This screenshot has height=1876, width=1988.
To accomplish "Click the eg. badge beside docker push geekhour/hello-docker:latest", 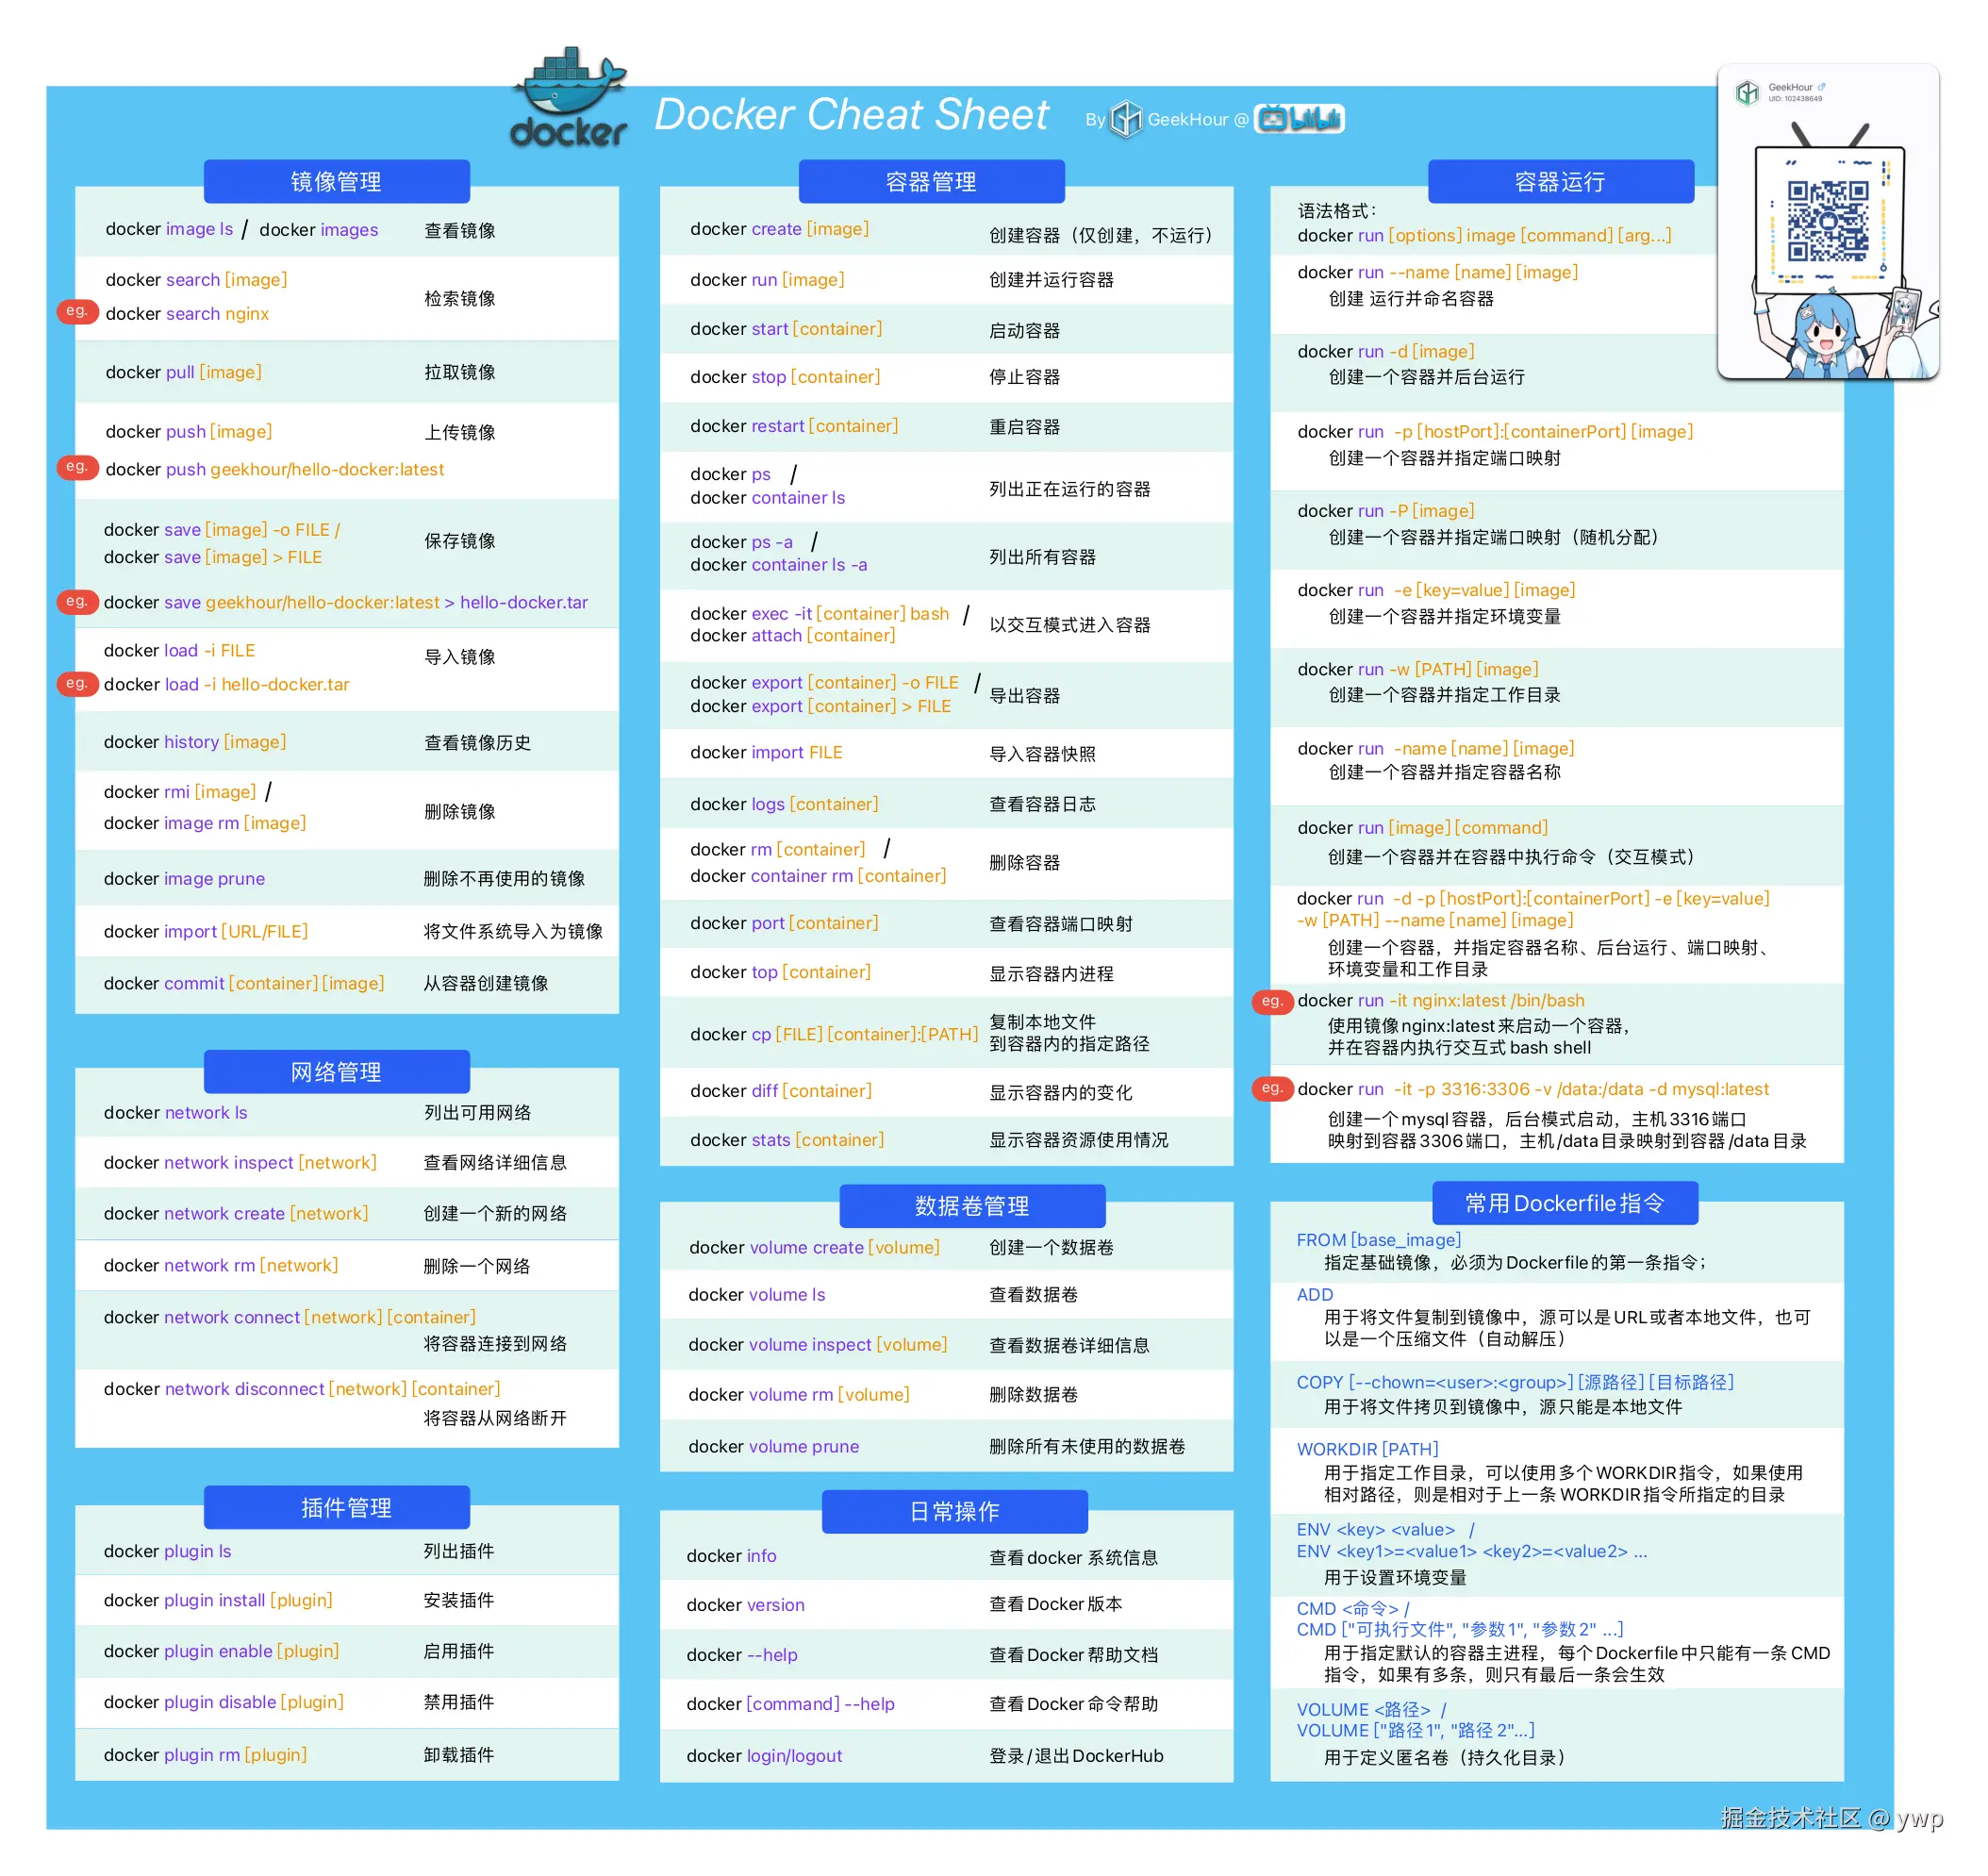I will [77, 466].
